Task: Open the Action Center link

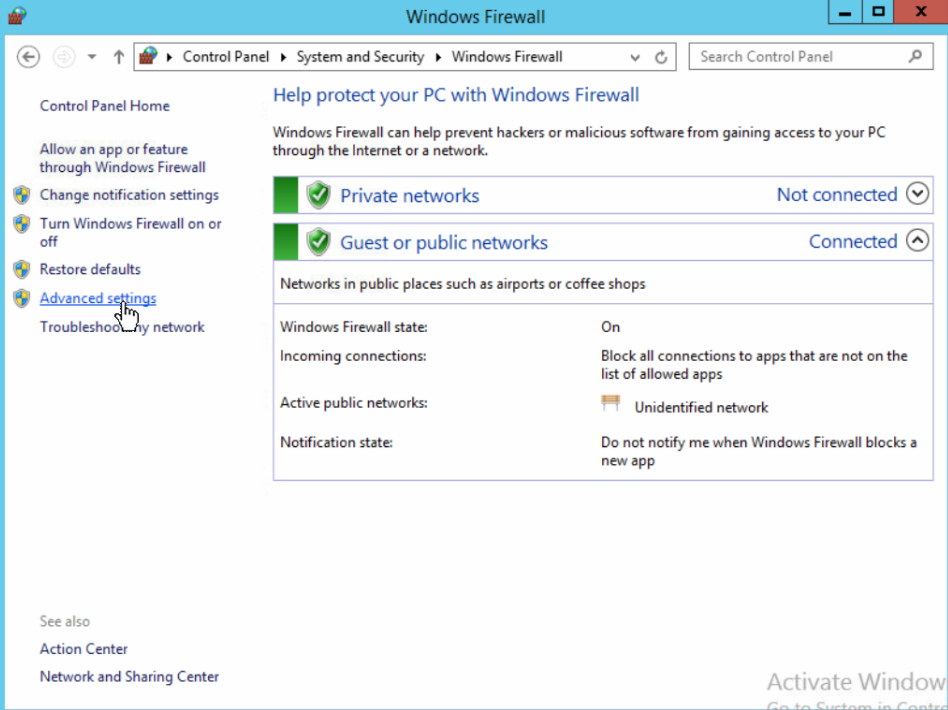Action: 83,649
